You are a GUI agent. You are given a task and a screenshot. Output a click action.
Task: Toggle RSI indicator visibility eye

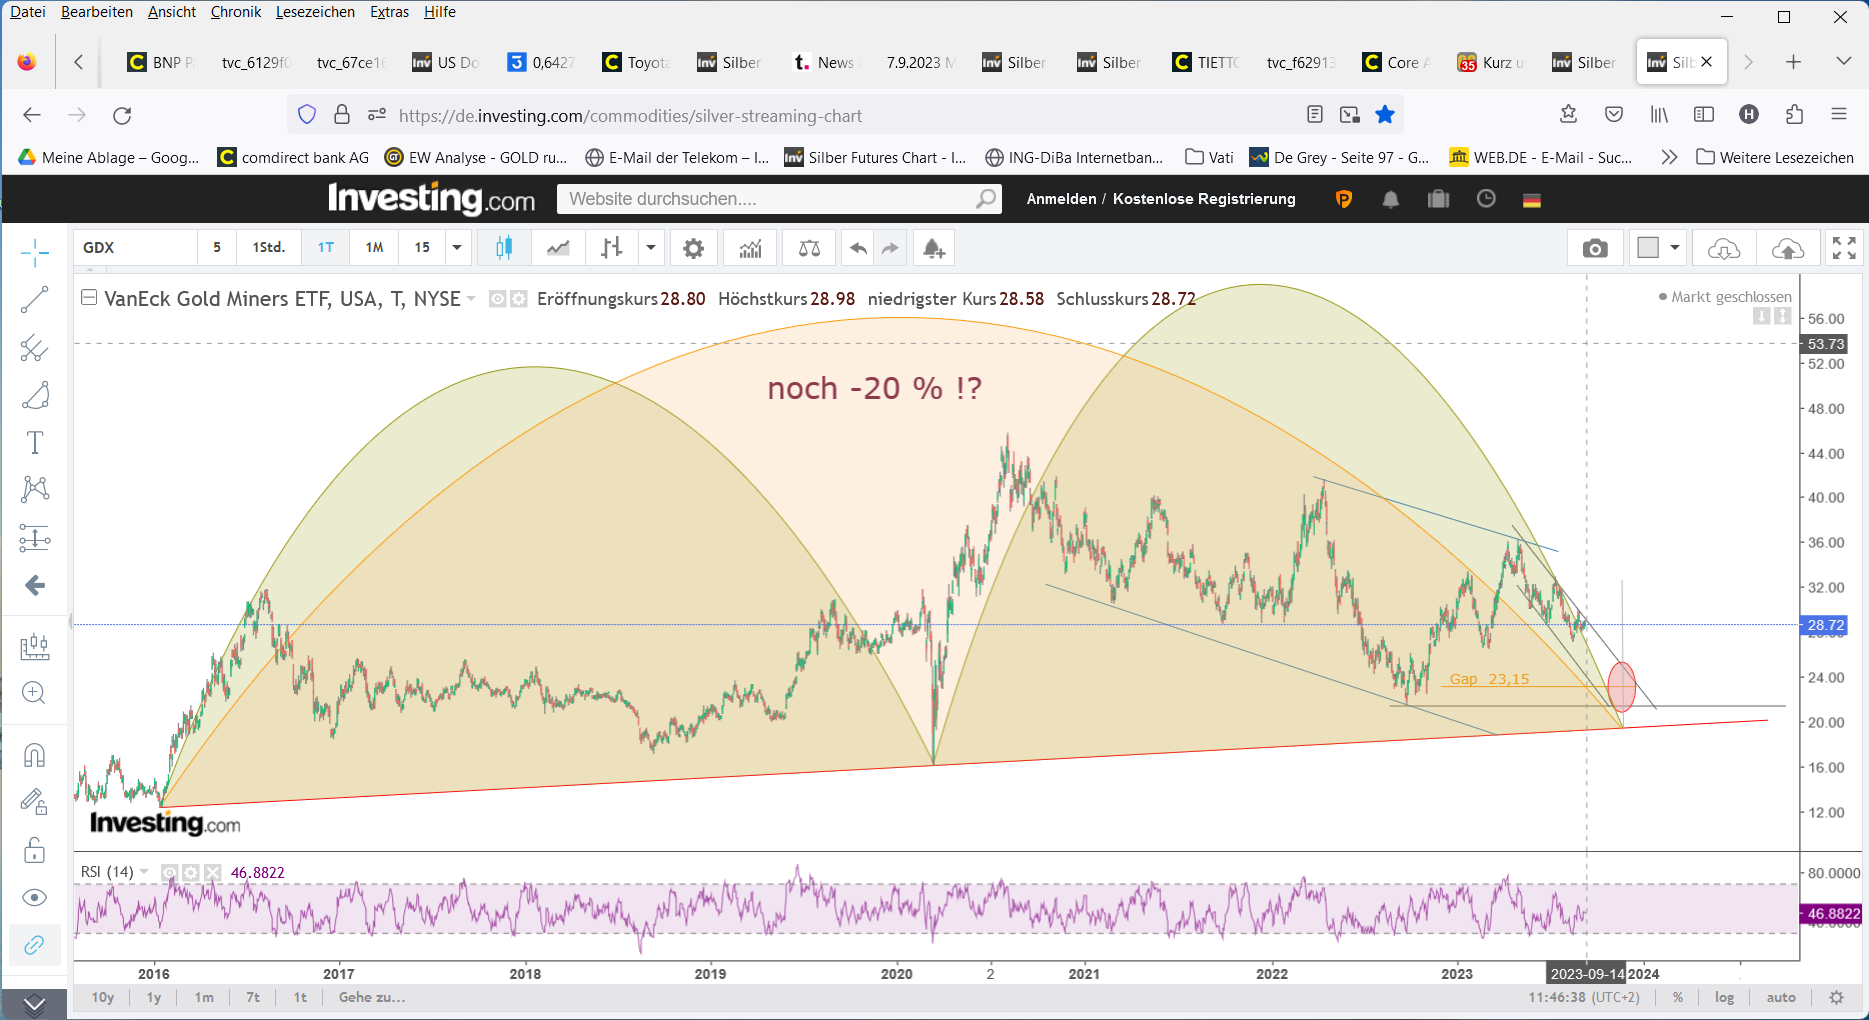[169, 872]
